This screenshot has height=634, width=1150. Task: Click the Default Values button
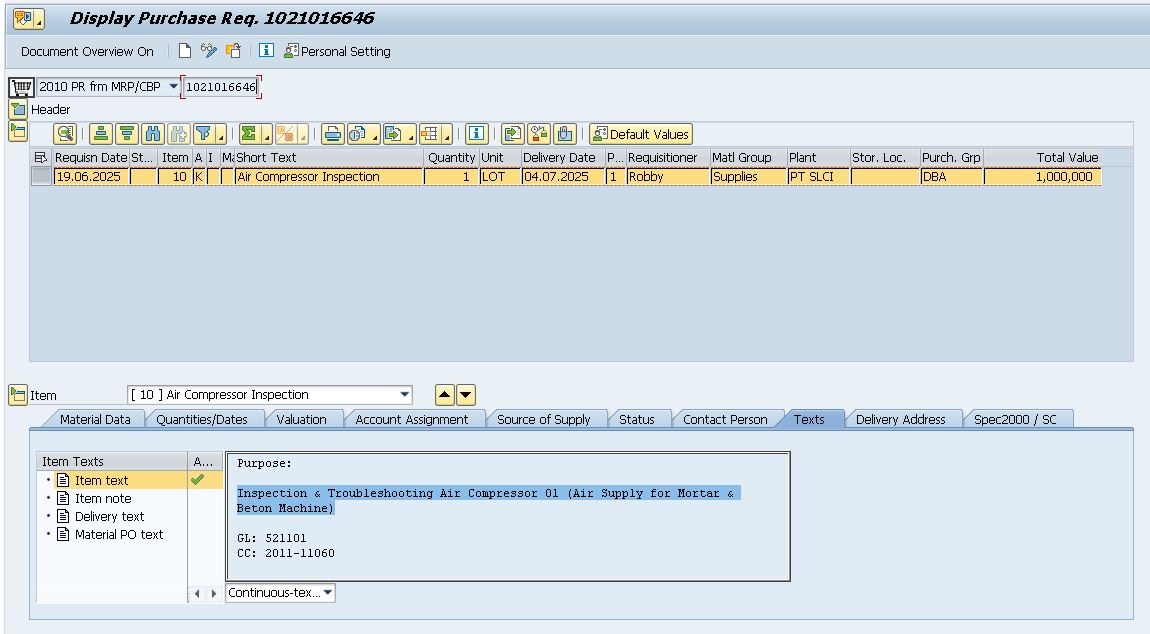[x=641, y=134]
